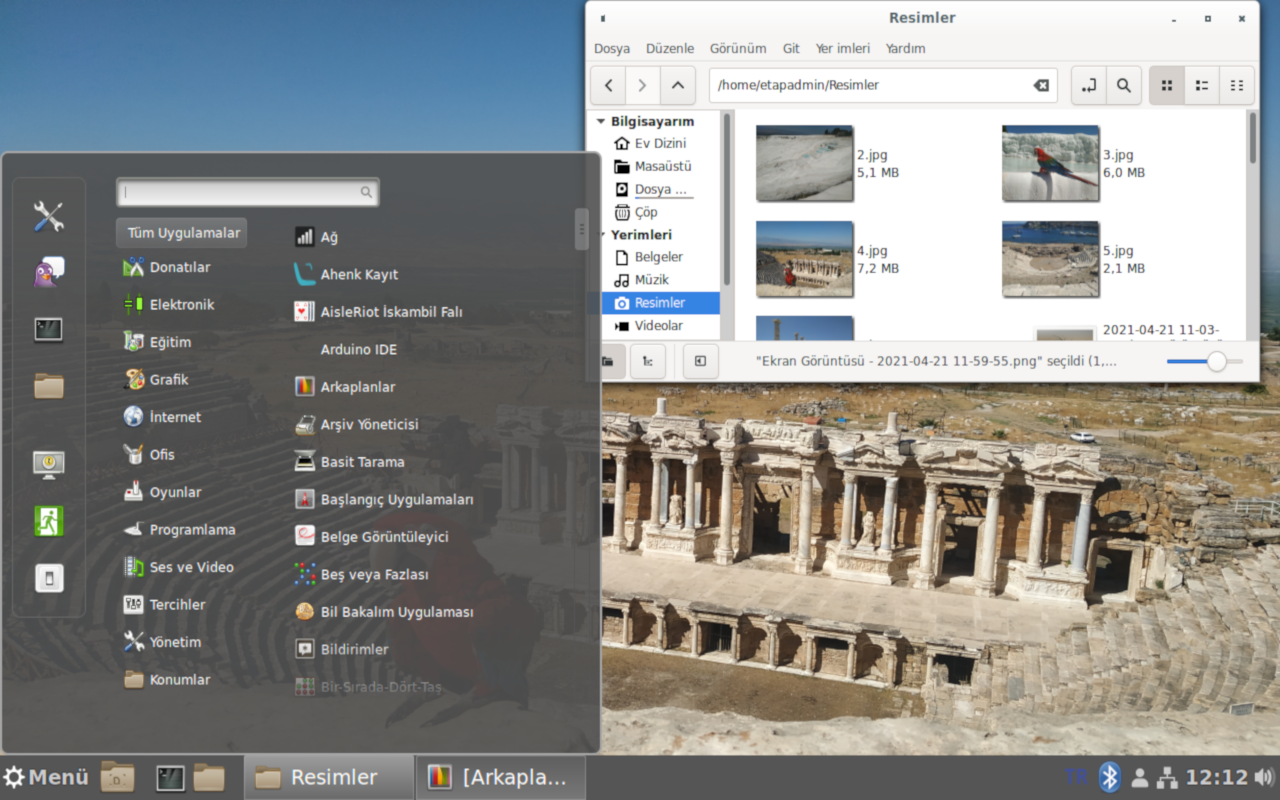This screenshot has width=1280, height=800.
Task: Collapse the Yerimleri section
Action: coord(600,234)
